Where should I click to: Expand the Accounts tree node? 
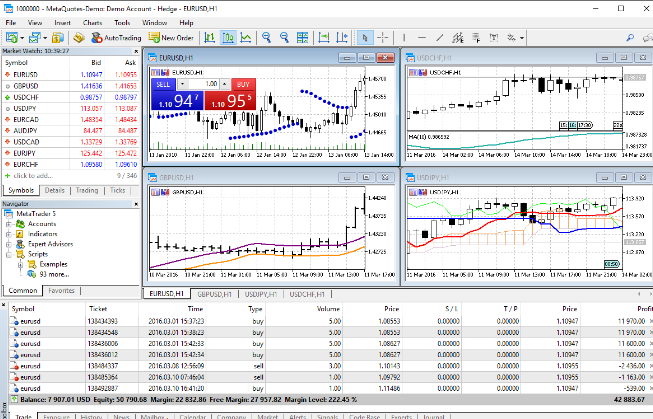(8, 223)
